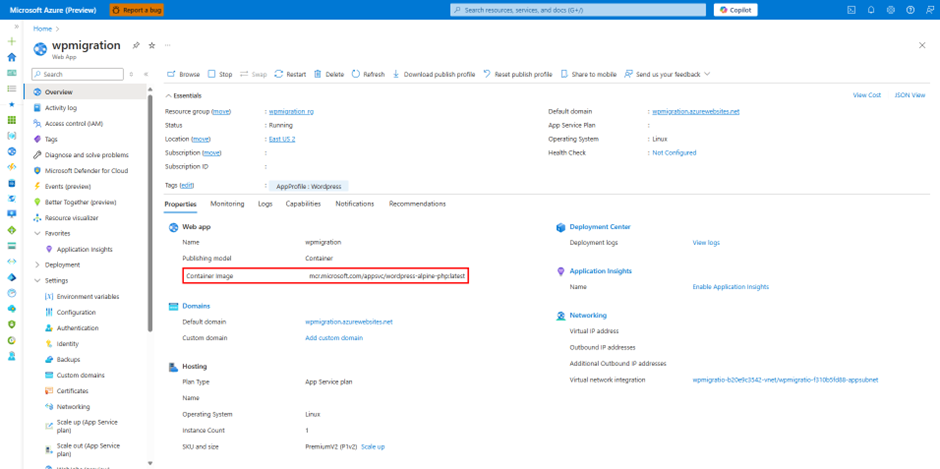Collapse the Settings section
Image resolution: width=940 pixels, height=469 pixels.
(38, 281)
